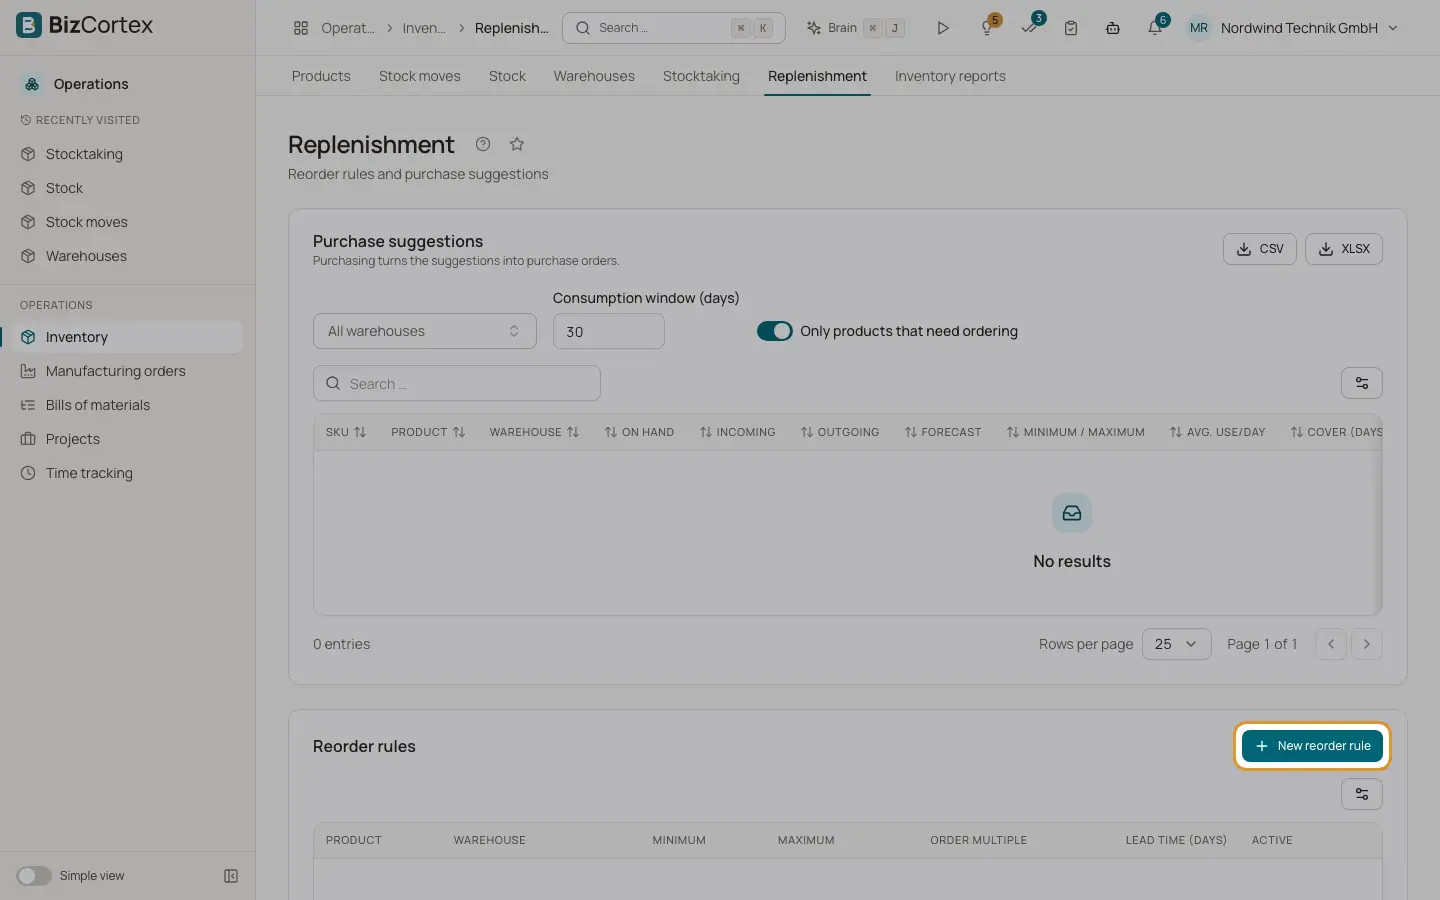This screenshot has height=900, width=1440.
Task: Create a New reorder rule
Action: click(1312, 746)
